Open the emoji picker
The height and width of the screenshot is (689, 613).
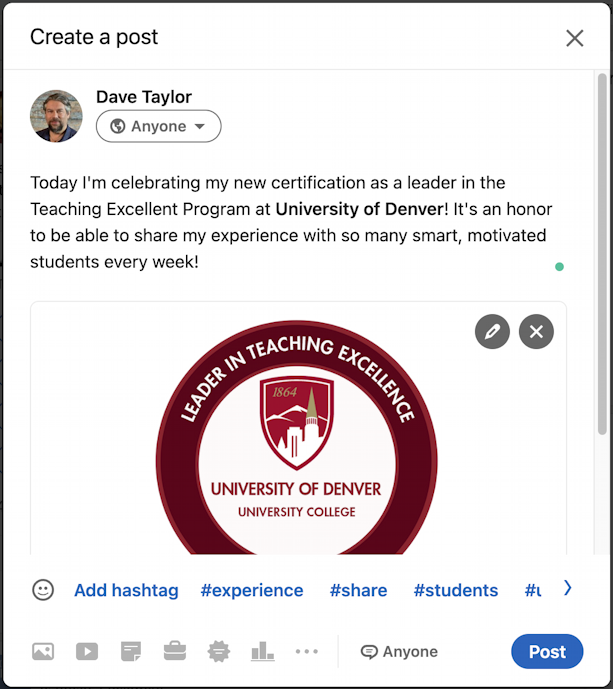point(43,590)
